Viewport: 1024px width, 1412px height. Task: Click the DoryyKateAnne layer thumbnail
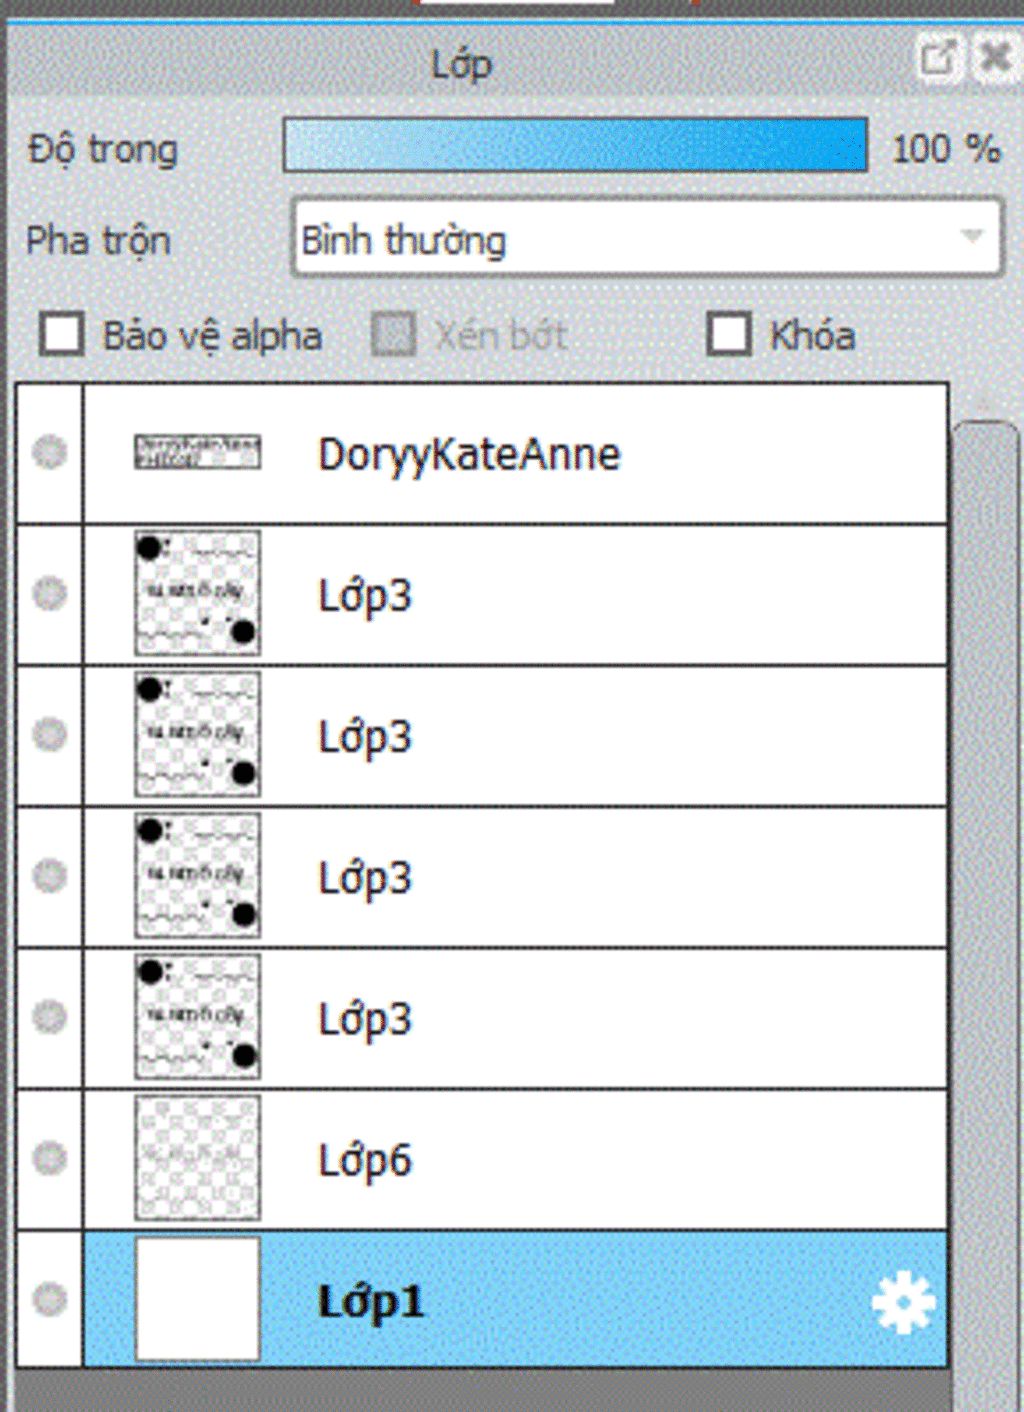tap(197, 452)
